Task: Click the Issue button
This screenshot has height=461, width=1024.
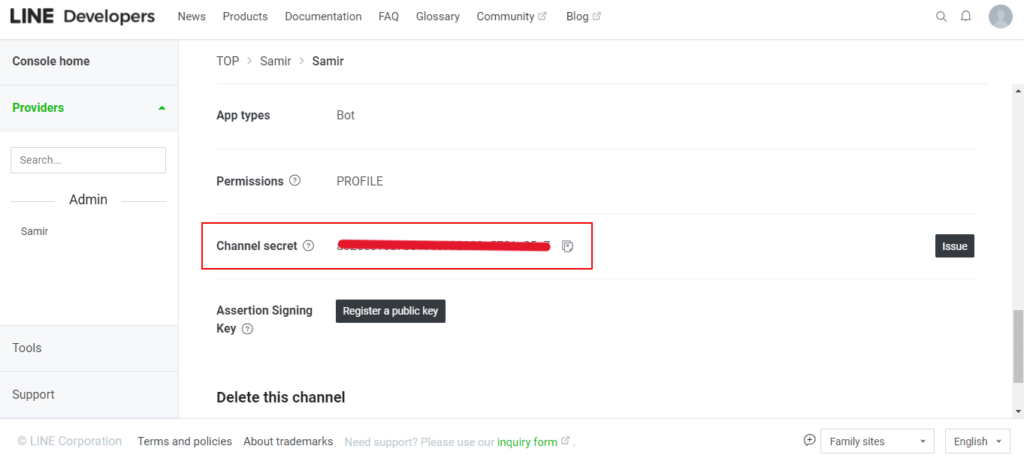Action: pos(954,246)
